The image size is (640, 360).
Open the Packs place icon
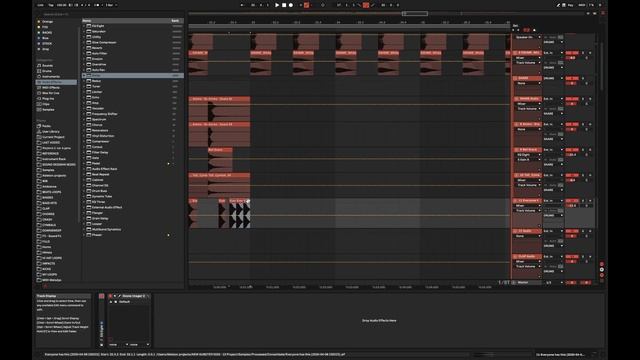click(39, 126)
